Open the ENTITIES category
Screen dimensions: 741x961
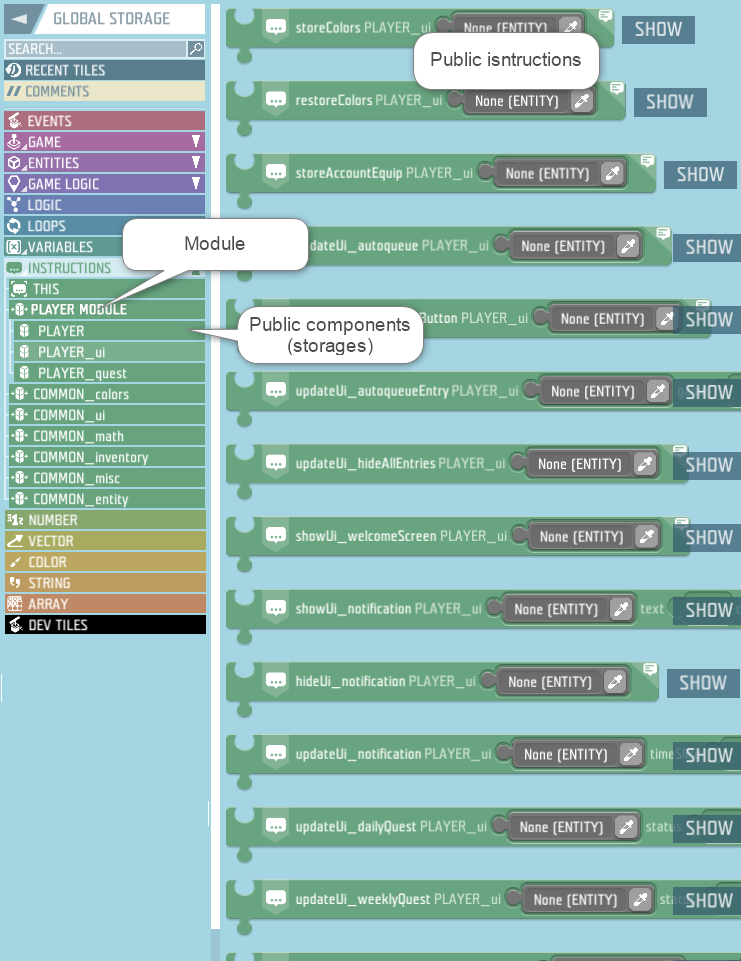tap(105, 163)
